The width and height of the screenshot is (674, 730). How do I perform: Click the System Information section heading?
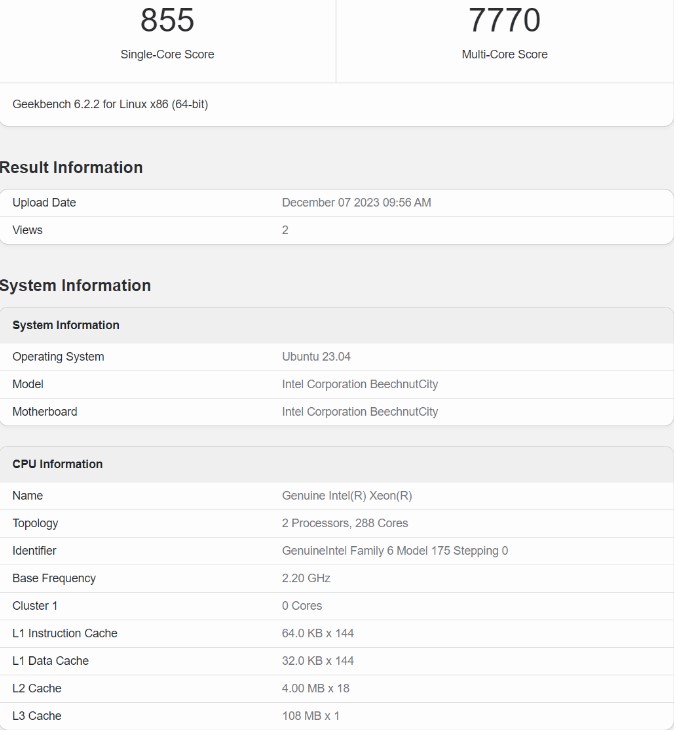76,286
